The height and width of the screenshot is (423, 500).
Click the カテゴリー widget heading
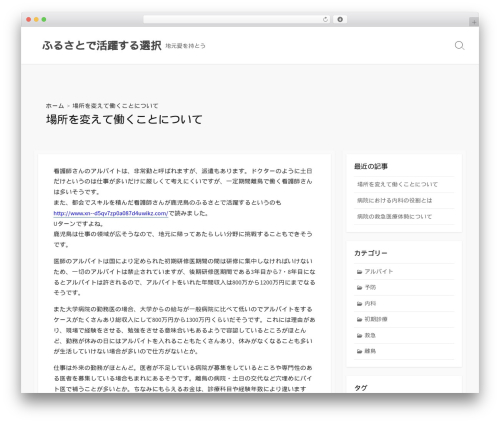click(371, 253)
